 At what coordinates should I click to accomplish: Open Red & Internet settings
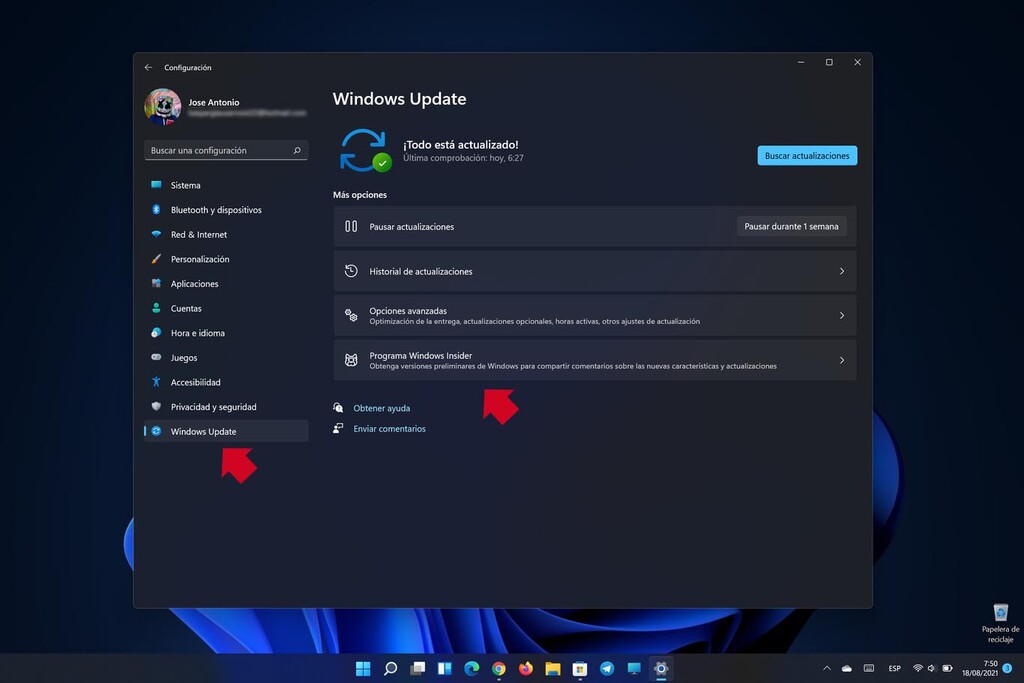pos(226,234)
